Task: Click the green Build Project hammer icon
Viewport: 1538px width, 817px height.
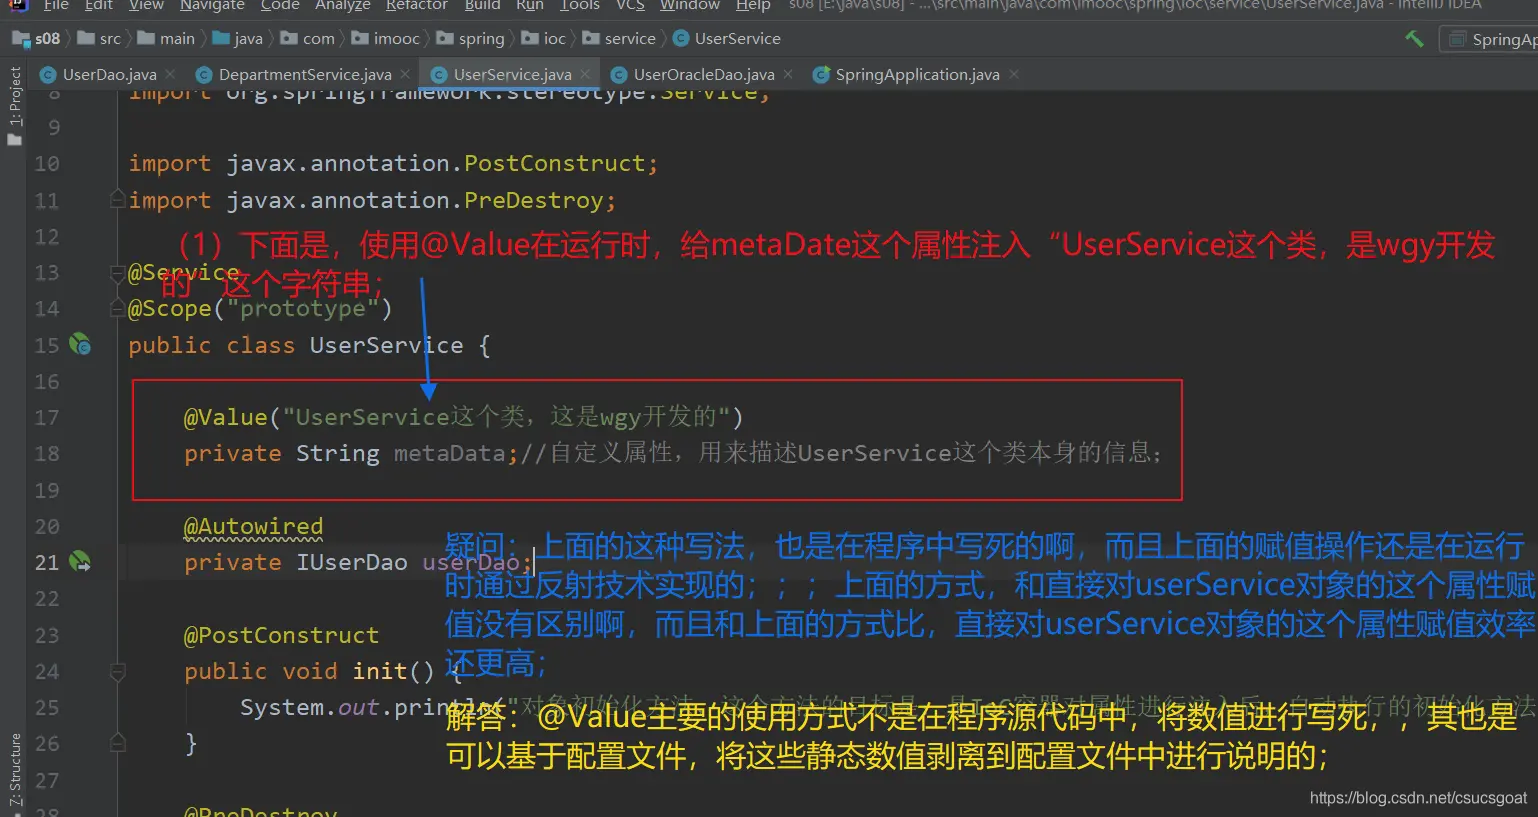Action: pyautogui.click(x=1414, y=38)
